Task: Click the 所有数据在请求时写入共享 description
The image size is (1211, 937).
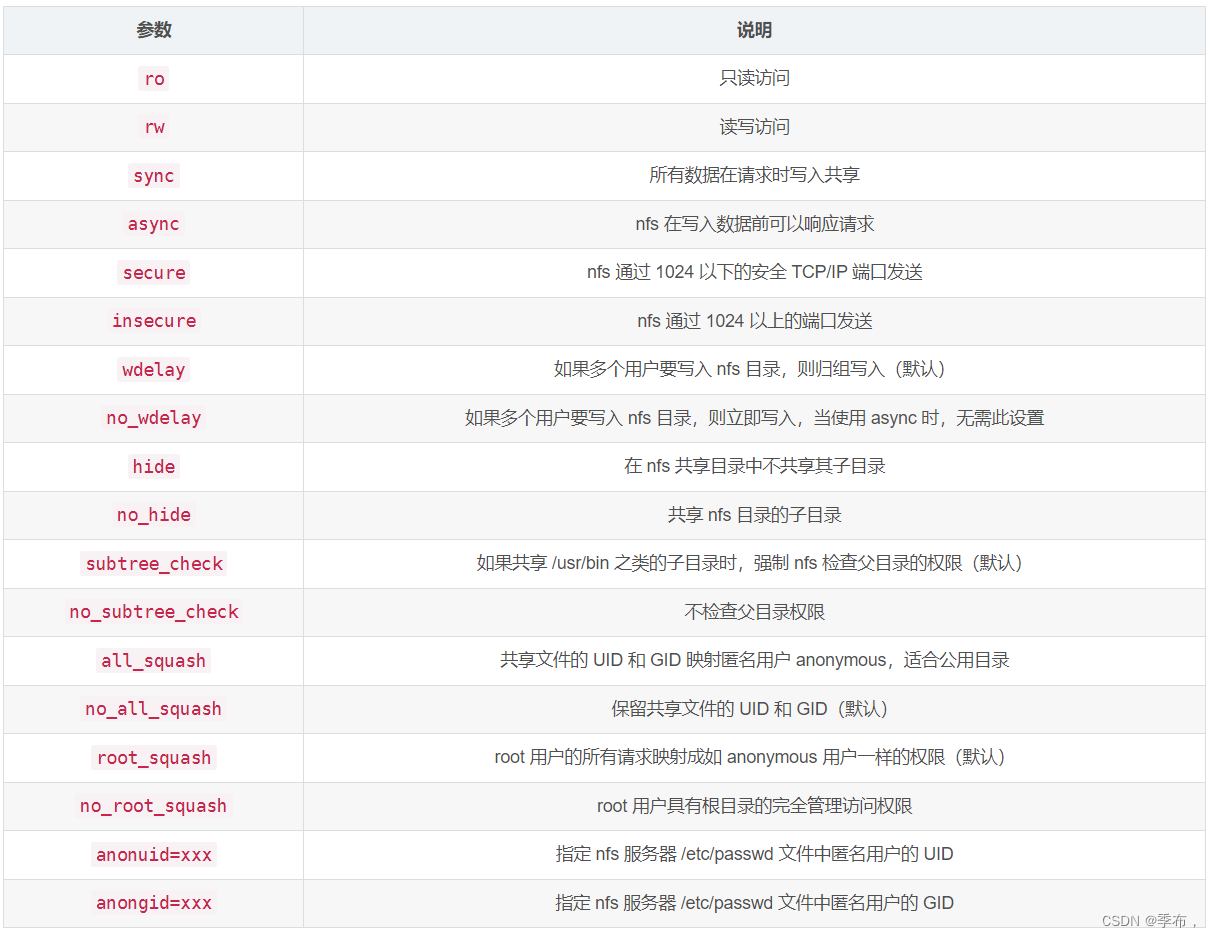Action: [755, 175]
